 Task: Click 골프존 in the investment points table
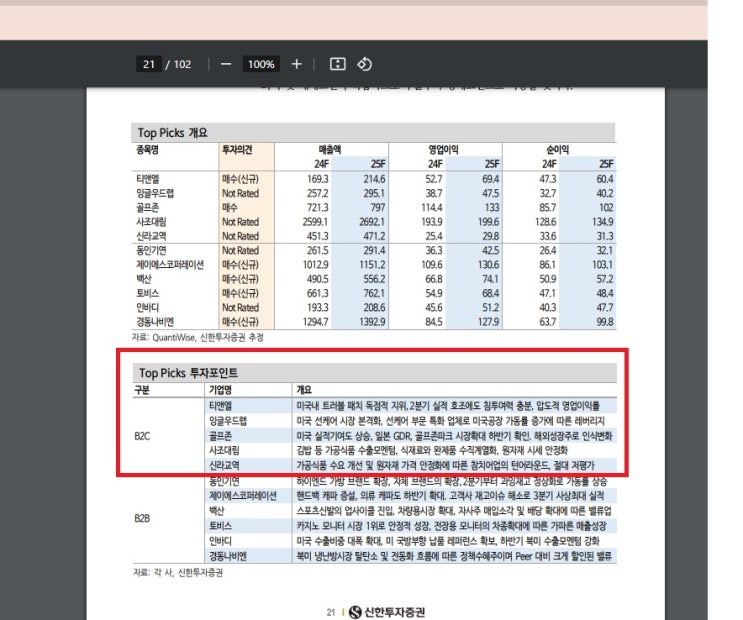pyautogui.click(x=220, y=436)
